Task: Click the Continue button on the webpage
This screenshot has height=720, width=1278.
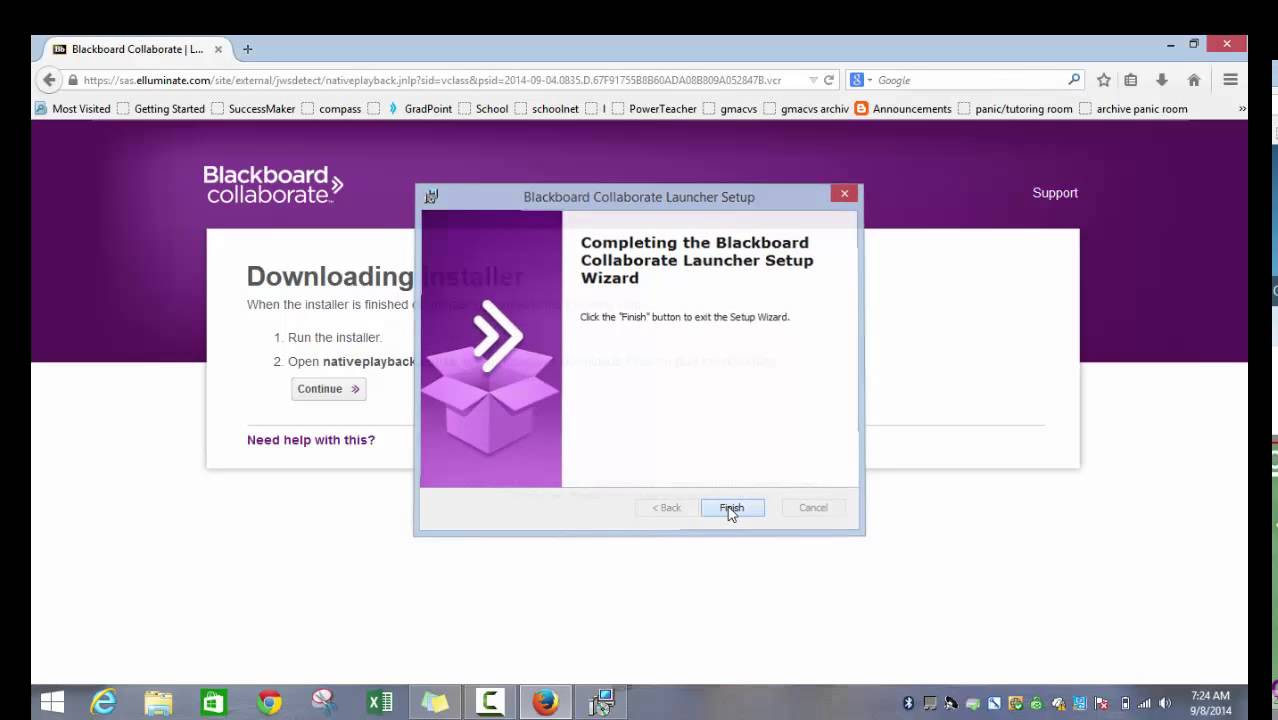Action: (328, 389)
